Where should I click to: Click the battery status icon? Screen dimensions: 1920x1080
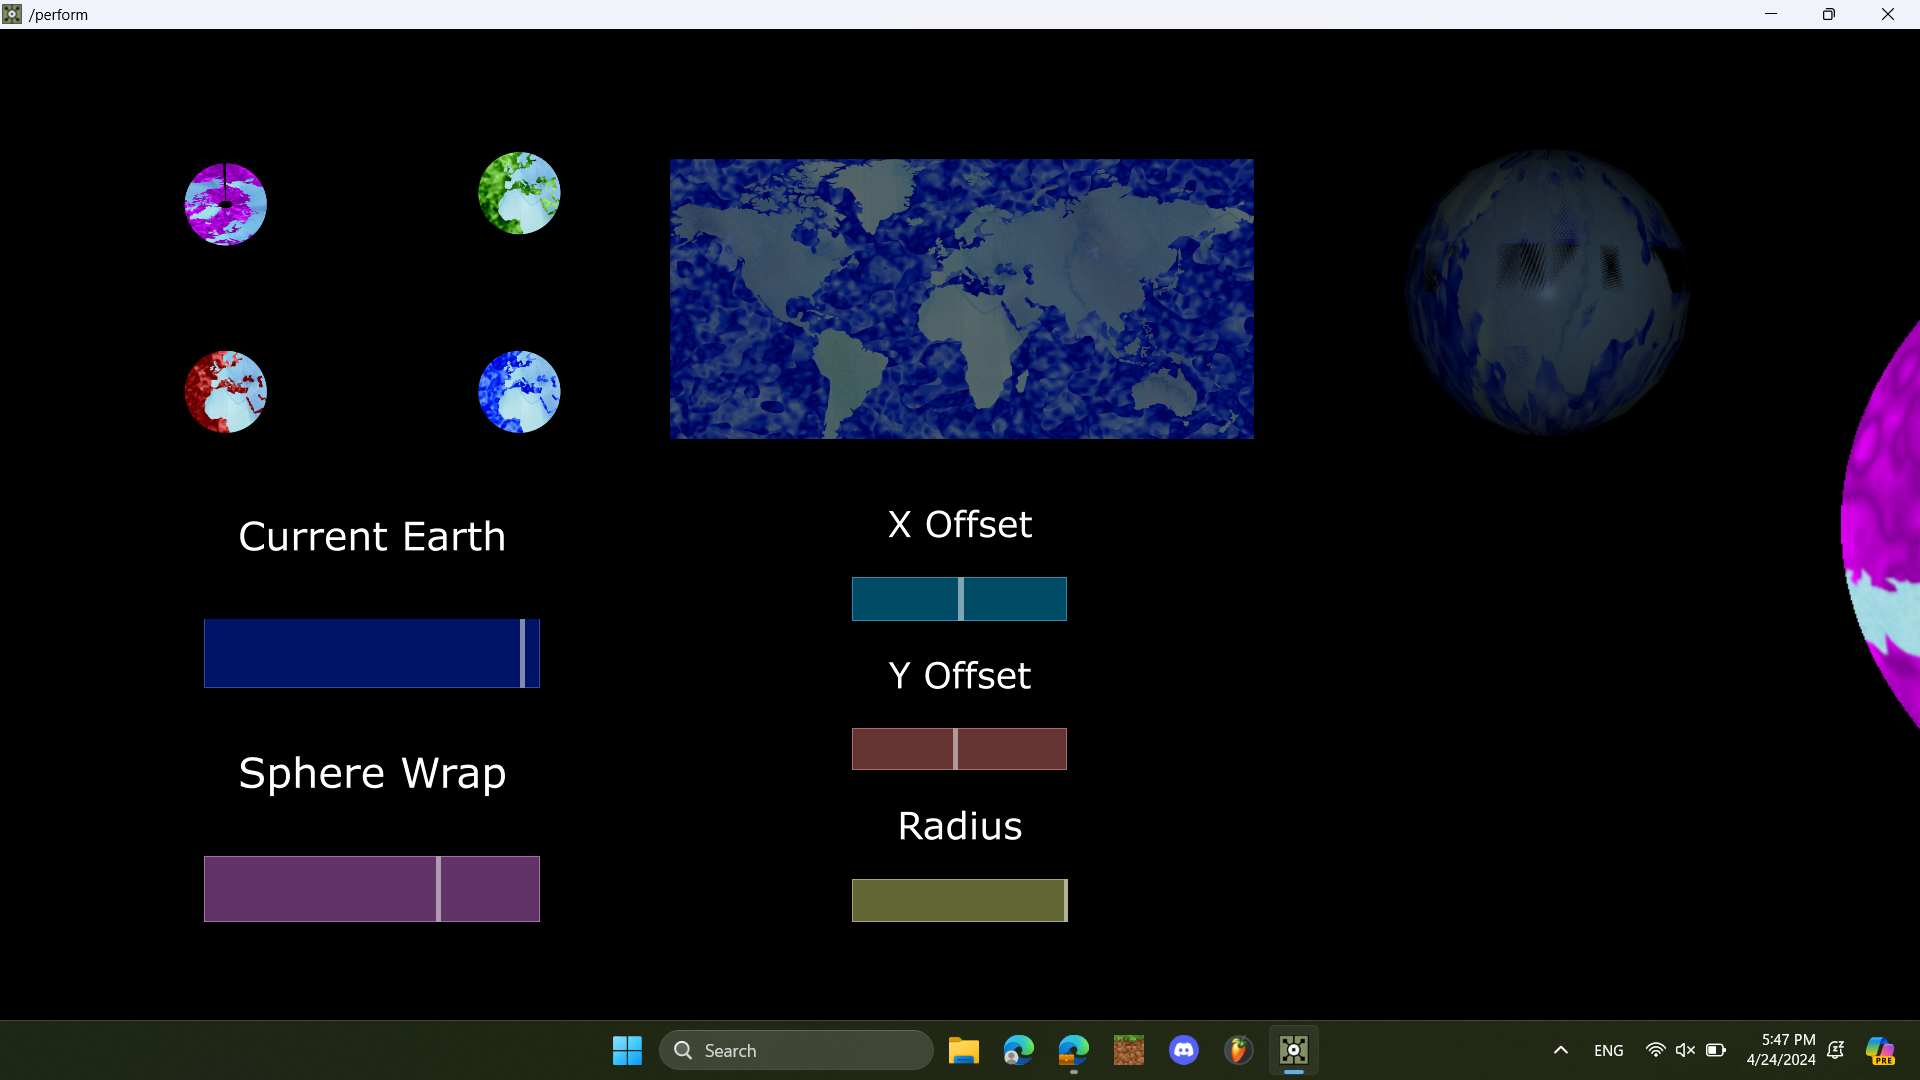click(x=1716, y=1051)
